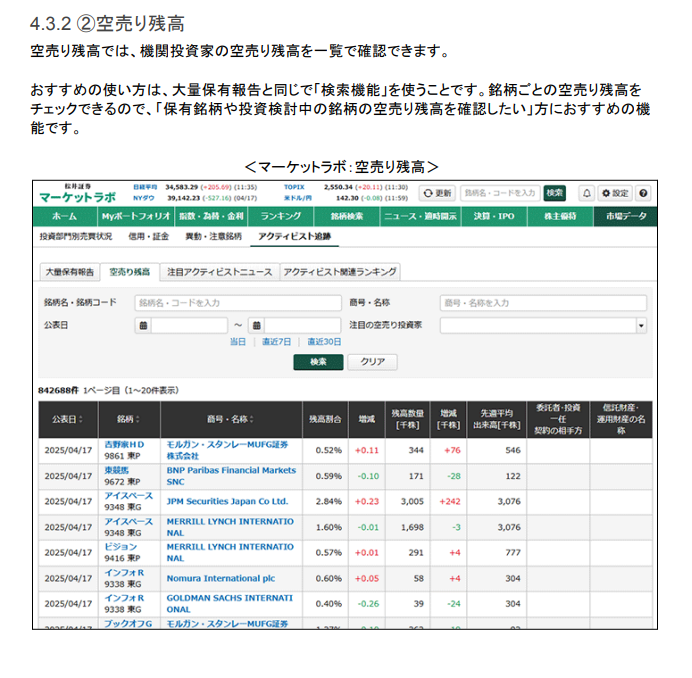Image resolution: width=692 pixels, height=678 pixels.
Task: Click the notification bell icon
Action: 587,193
